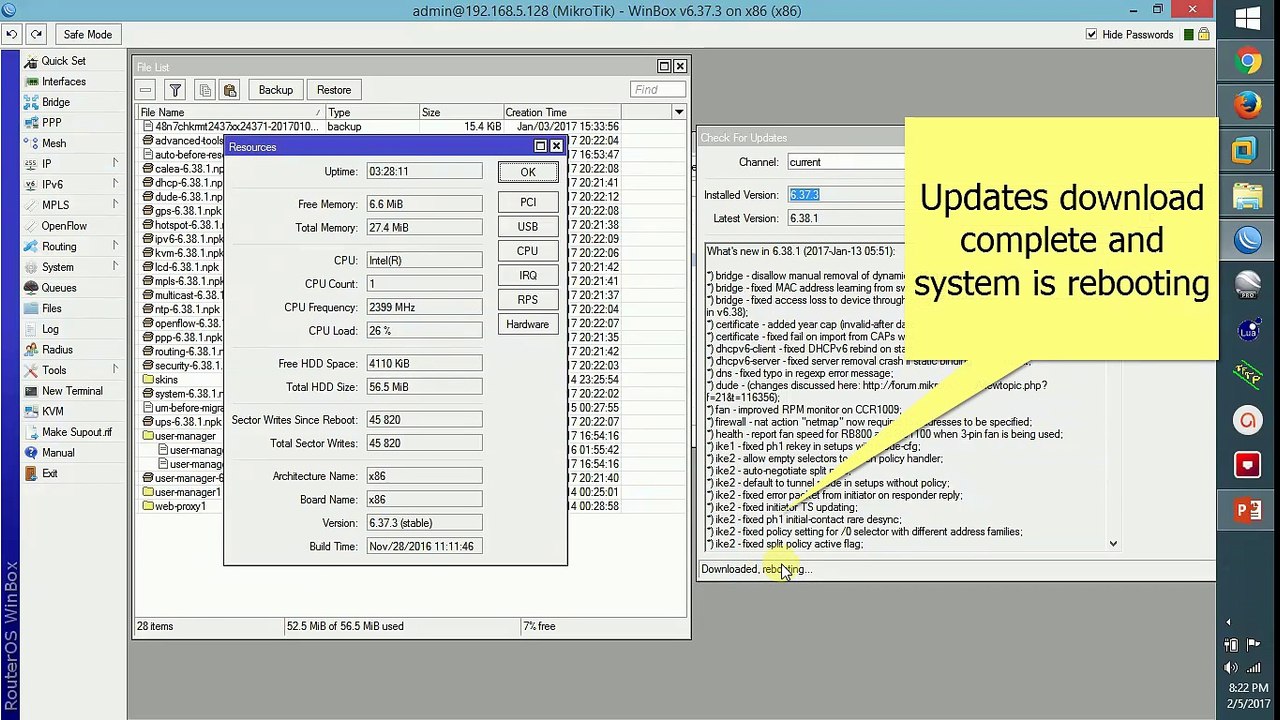The image size is (1280, 720).
Task: Click the copy icon in File List toolbar
Action: click(x=204, y=90)
